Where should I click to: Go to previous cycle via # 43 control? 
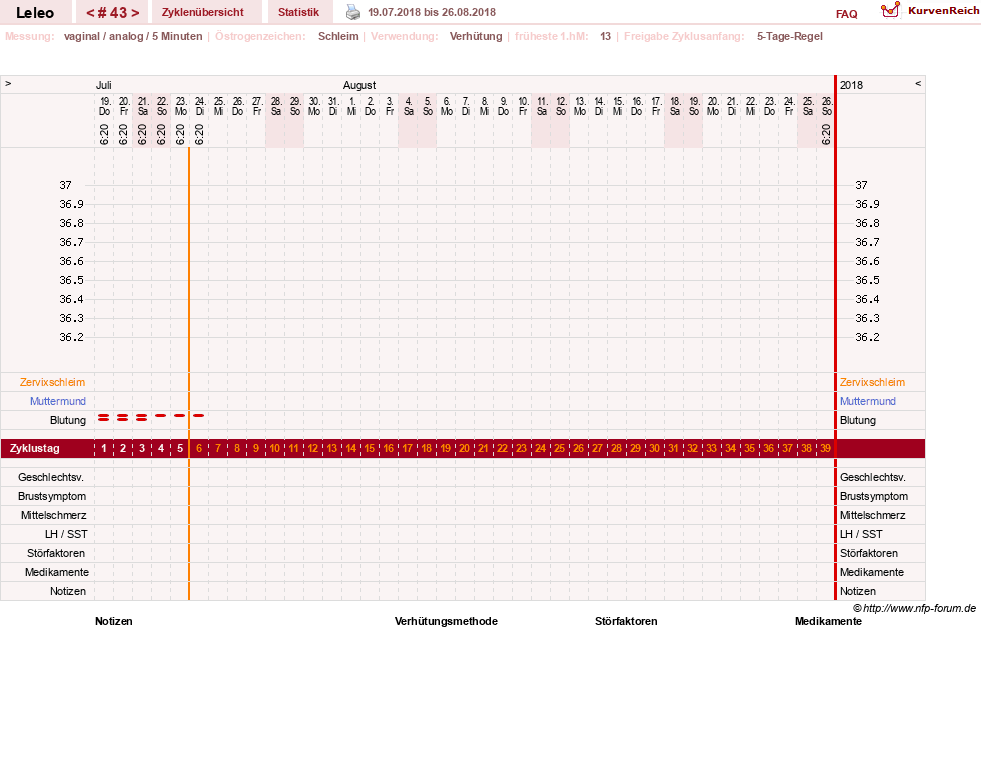90,13
